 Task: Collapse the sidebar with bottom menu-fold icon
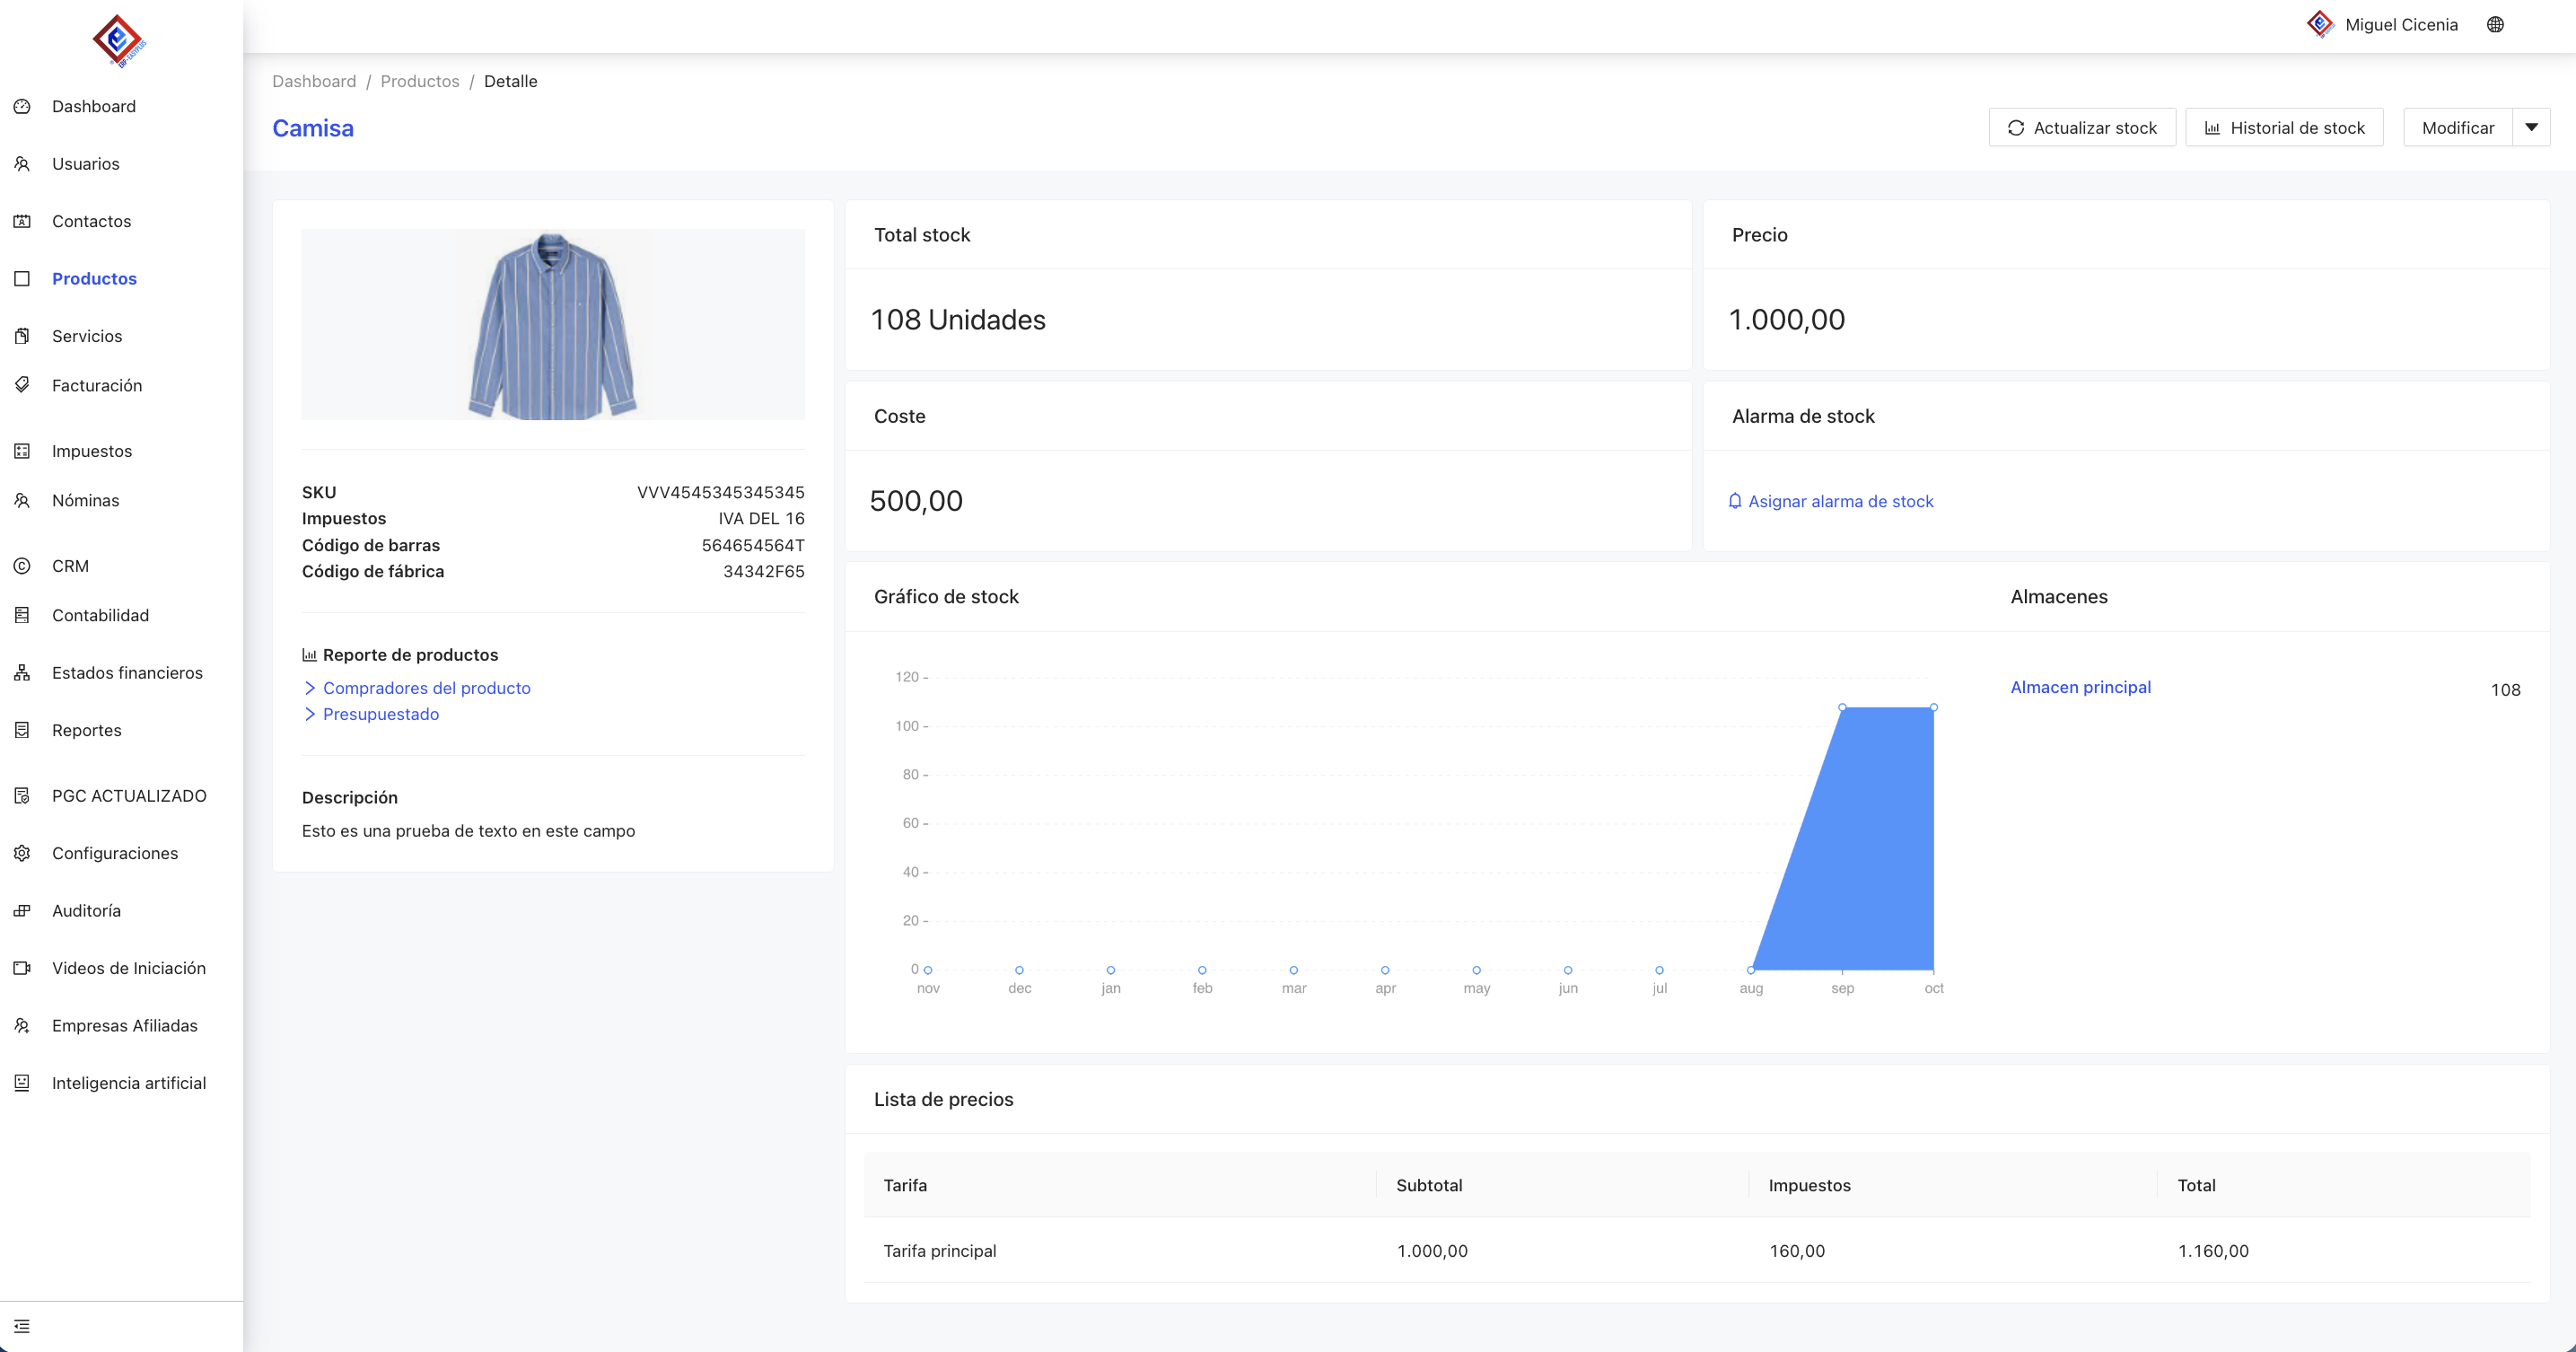point(22,1326)
